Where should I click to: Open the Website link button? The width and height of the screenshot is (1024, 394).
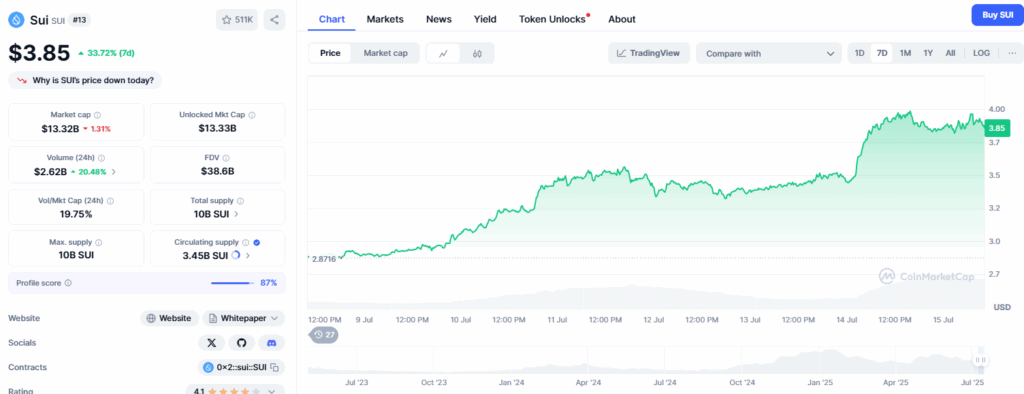click(x=170, y=318)
